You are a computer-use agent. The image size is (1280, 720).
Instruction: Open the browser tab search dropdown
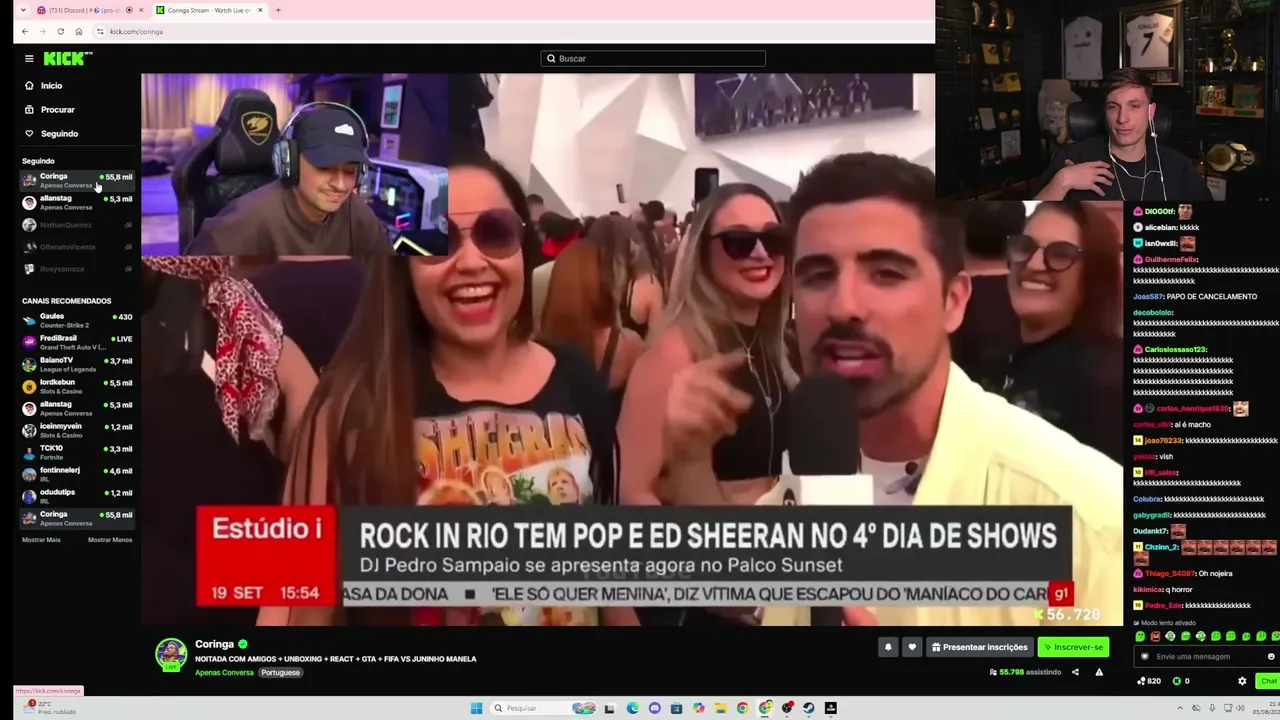[x=23, y=10]
